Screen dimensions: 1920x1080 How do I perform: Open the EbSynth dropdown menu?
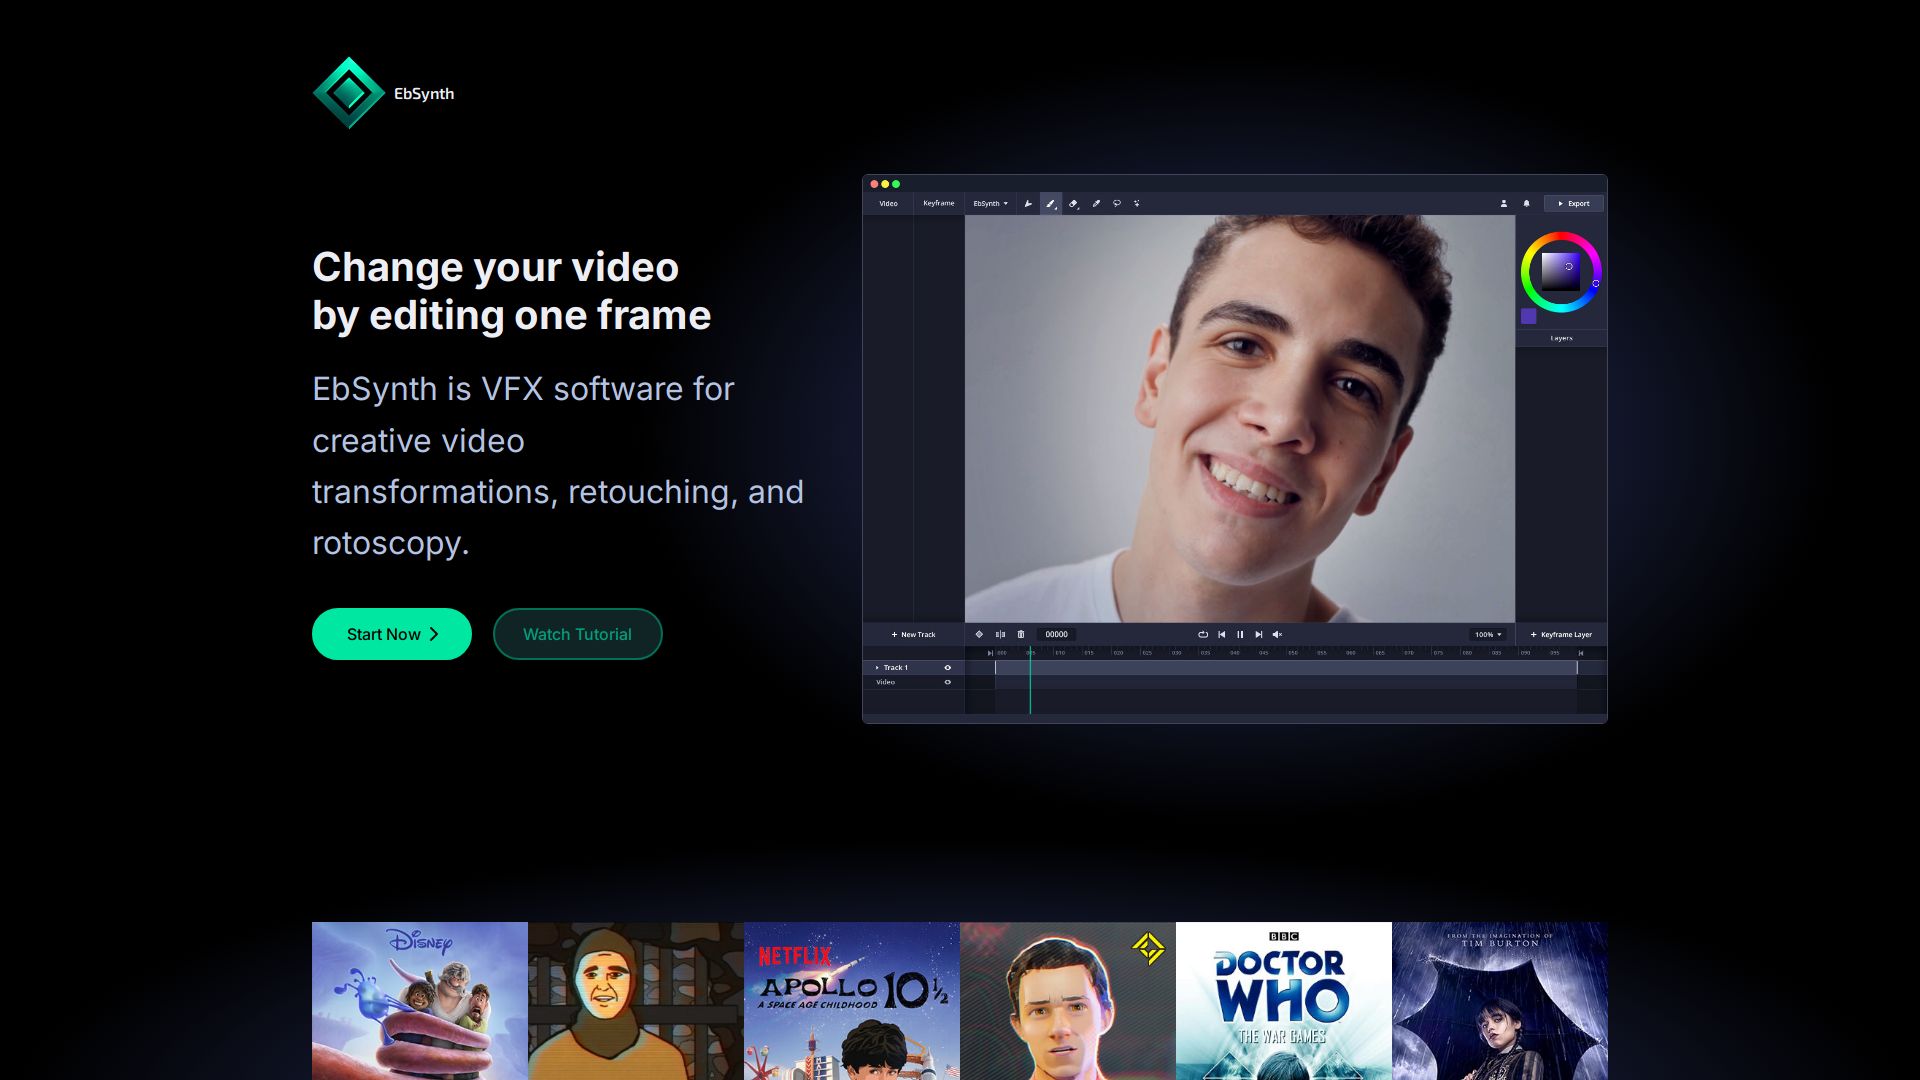click(x=990, y=204)
